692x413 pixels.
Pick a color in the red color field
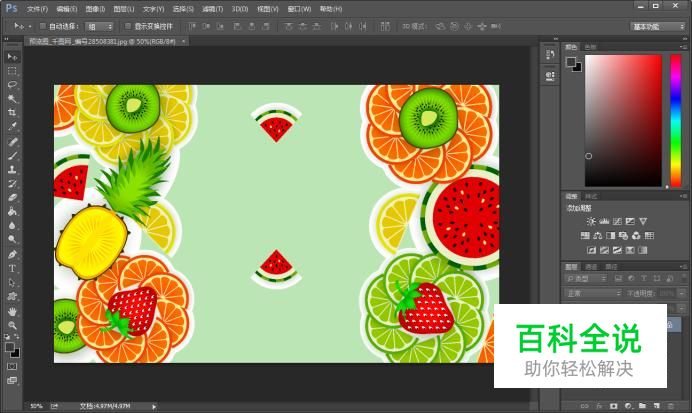pos(623,120)
